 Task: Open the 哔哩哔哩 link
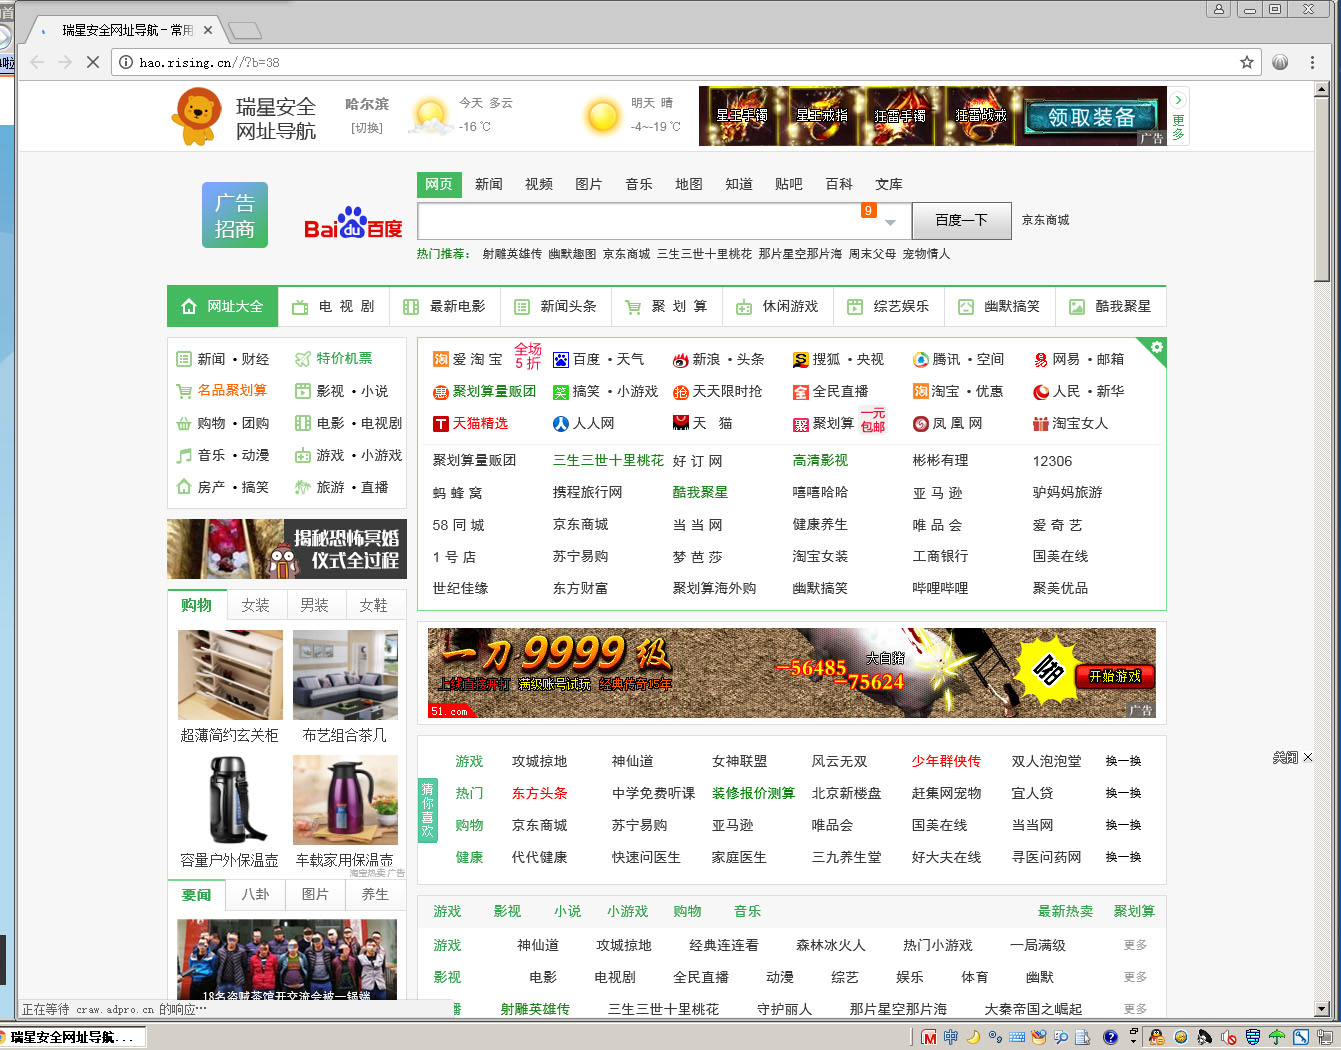click(x=940, y=588)
